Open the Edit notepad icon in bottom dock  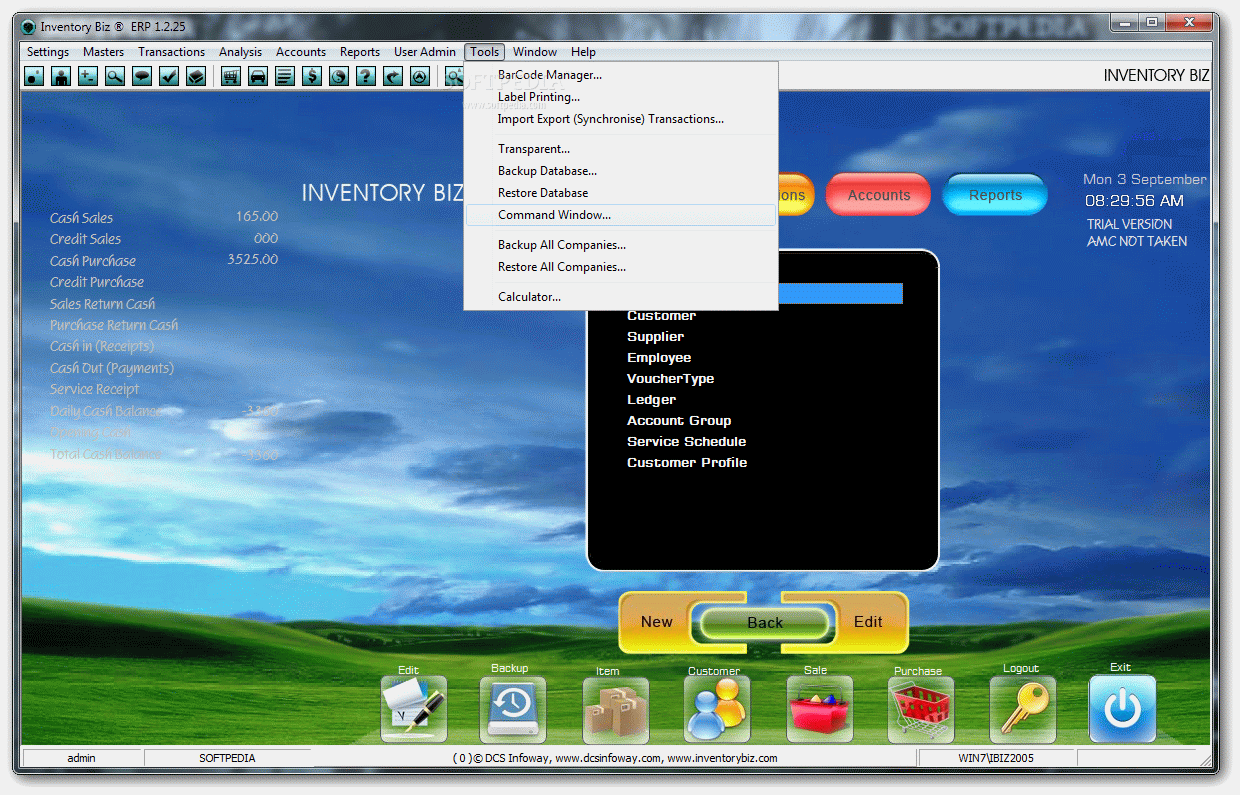pyautogui.click(x=414, y=709)
